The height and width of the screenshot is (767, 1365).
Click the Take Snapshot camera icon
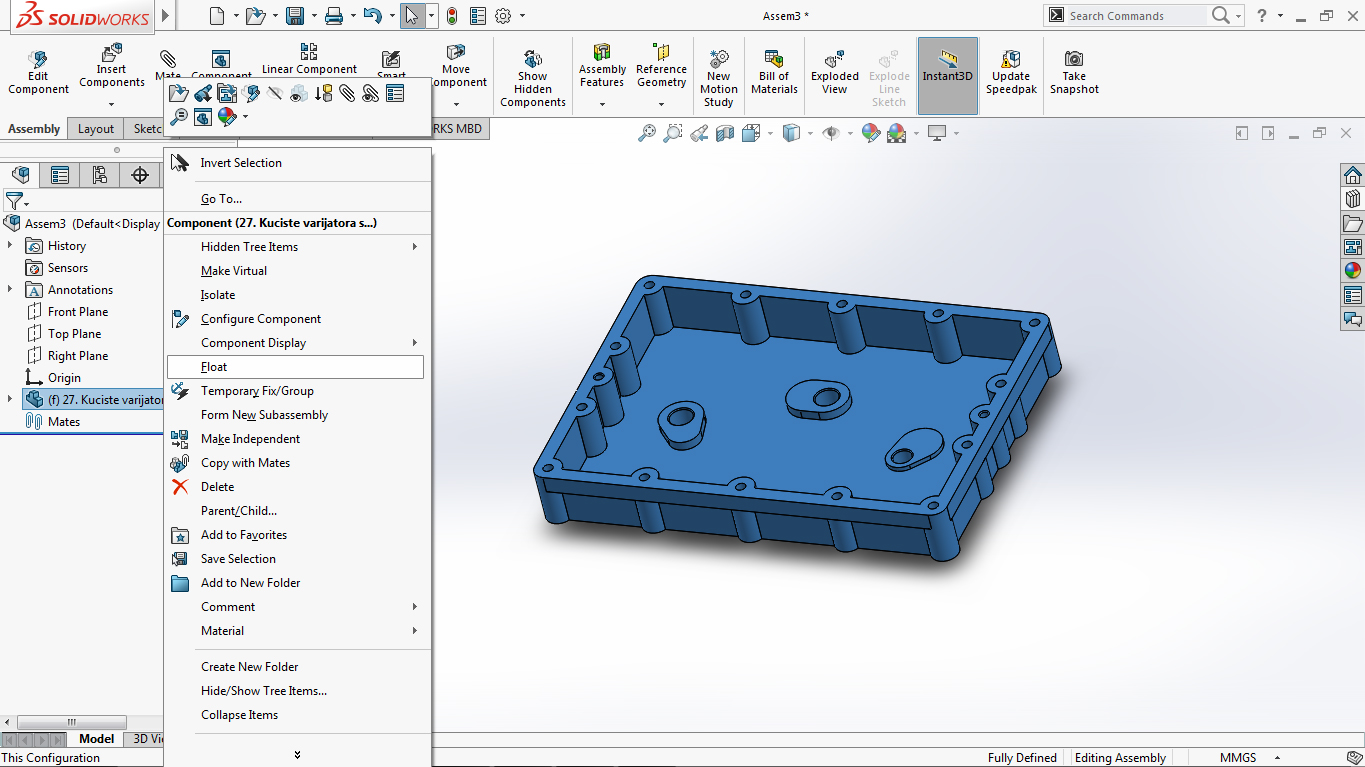1074,58
